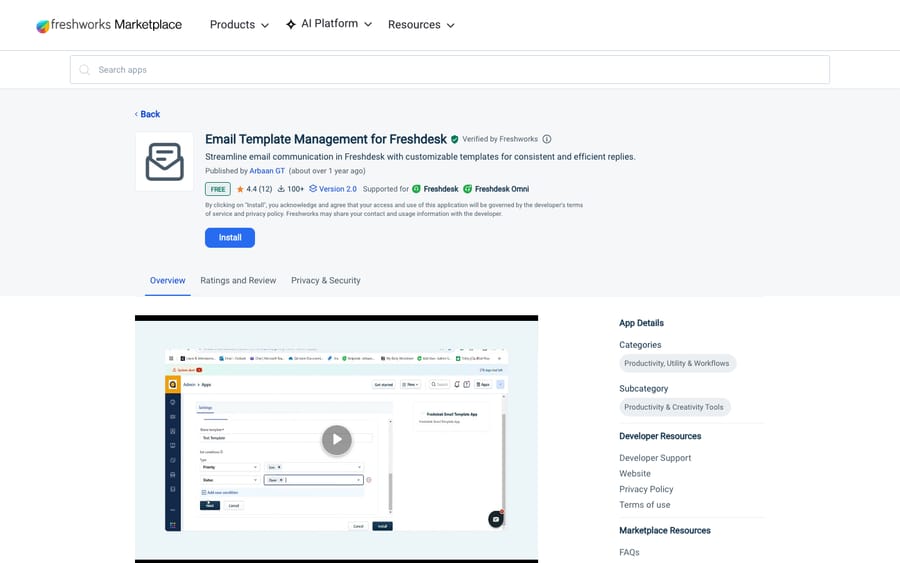Install the Email Template Management app
This screenshot has height=563, width=900.
pos(230,238)
